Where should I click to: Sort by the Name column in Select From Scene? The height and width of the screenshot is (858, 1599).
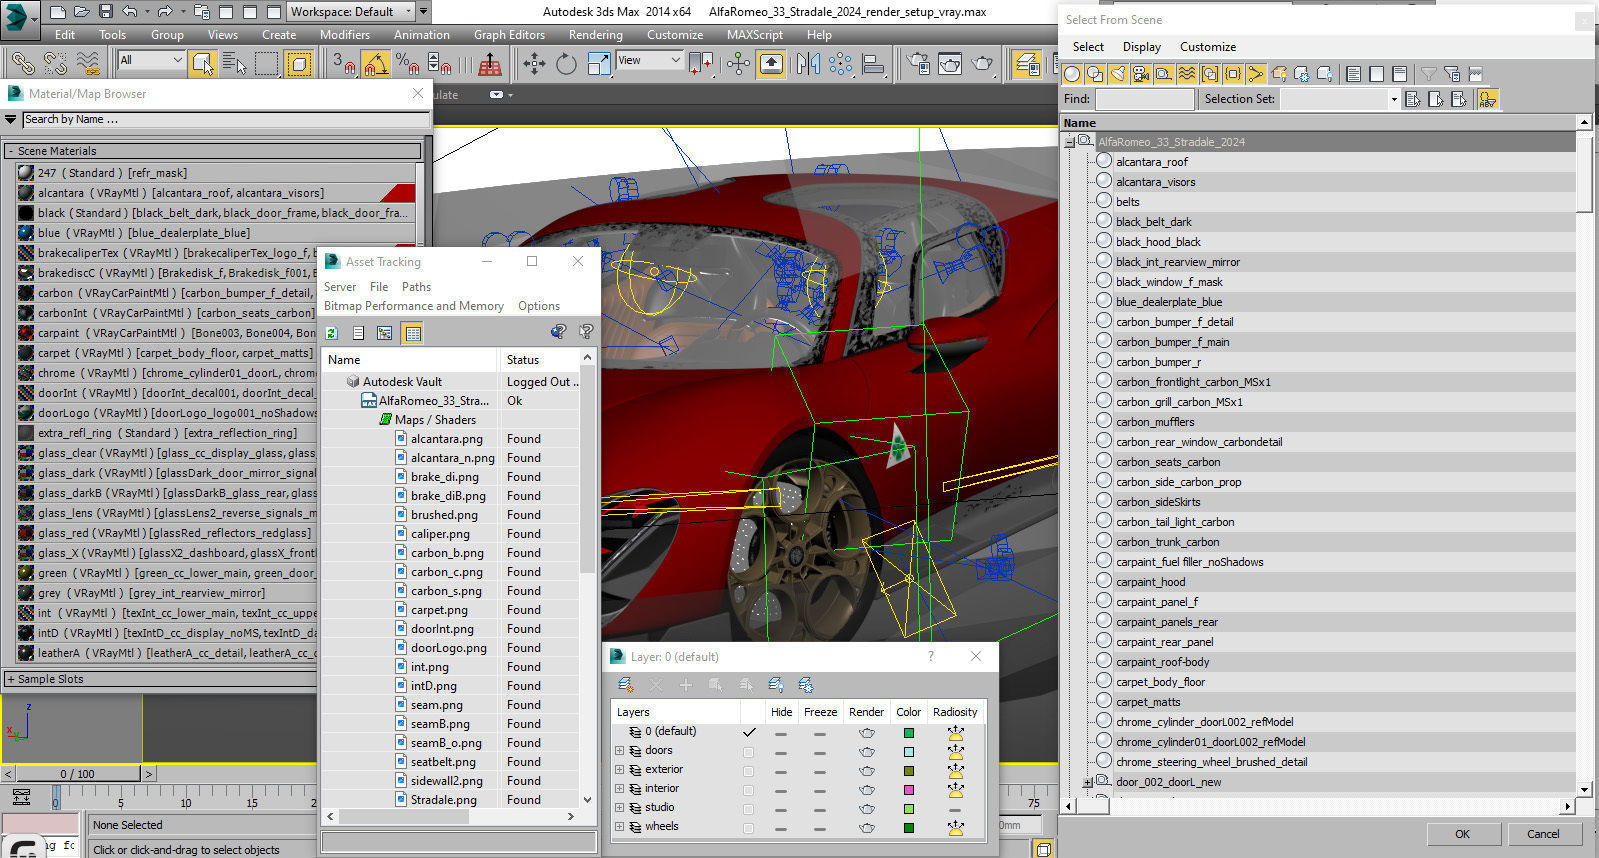[1318, 123]
